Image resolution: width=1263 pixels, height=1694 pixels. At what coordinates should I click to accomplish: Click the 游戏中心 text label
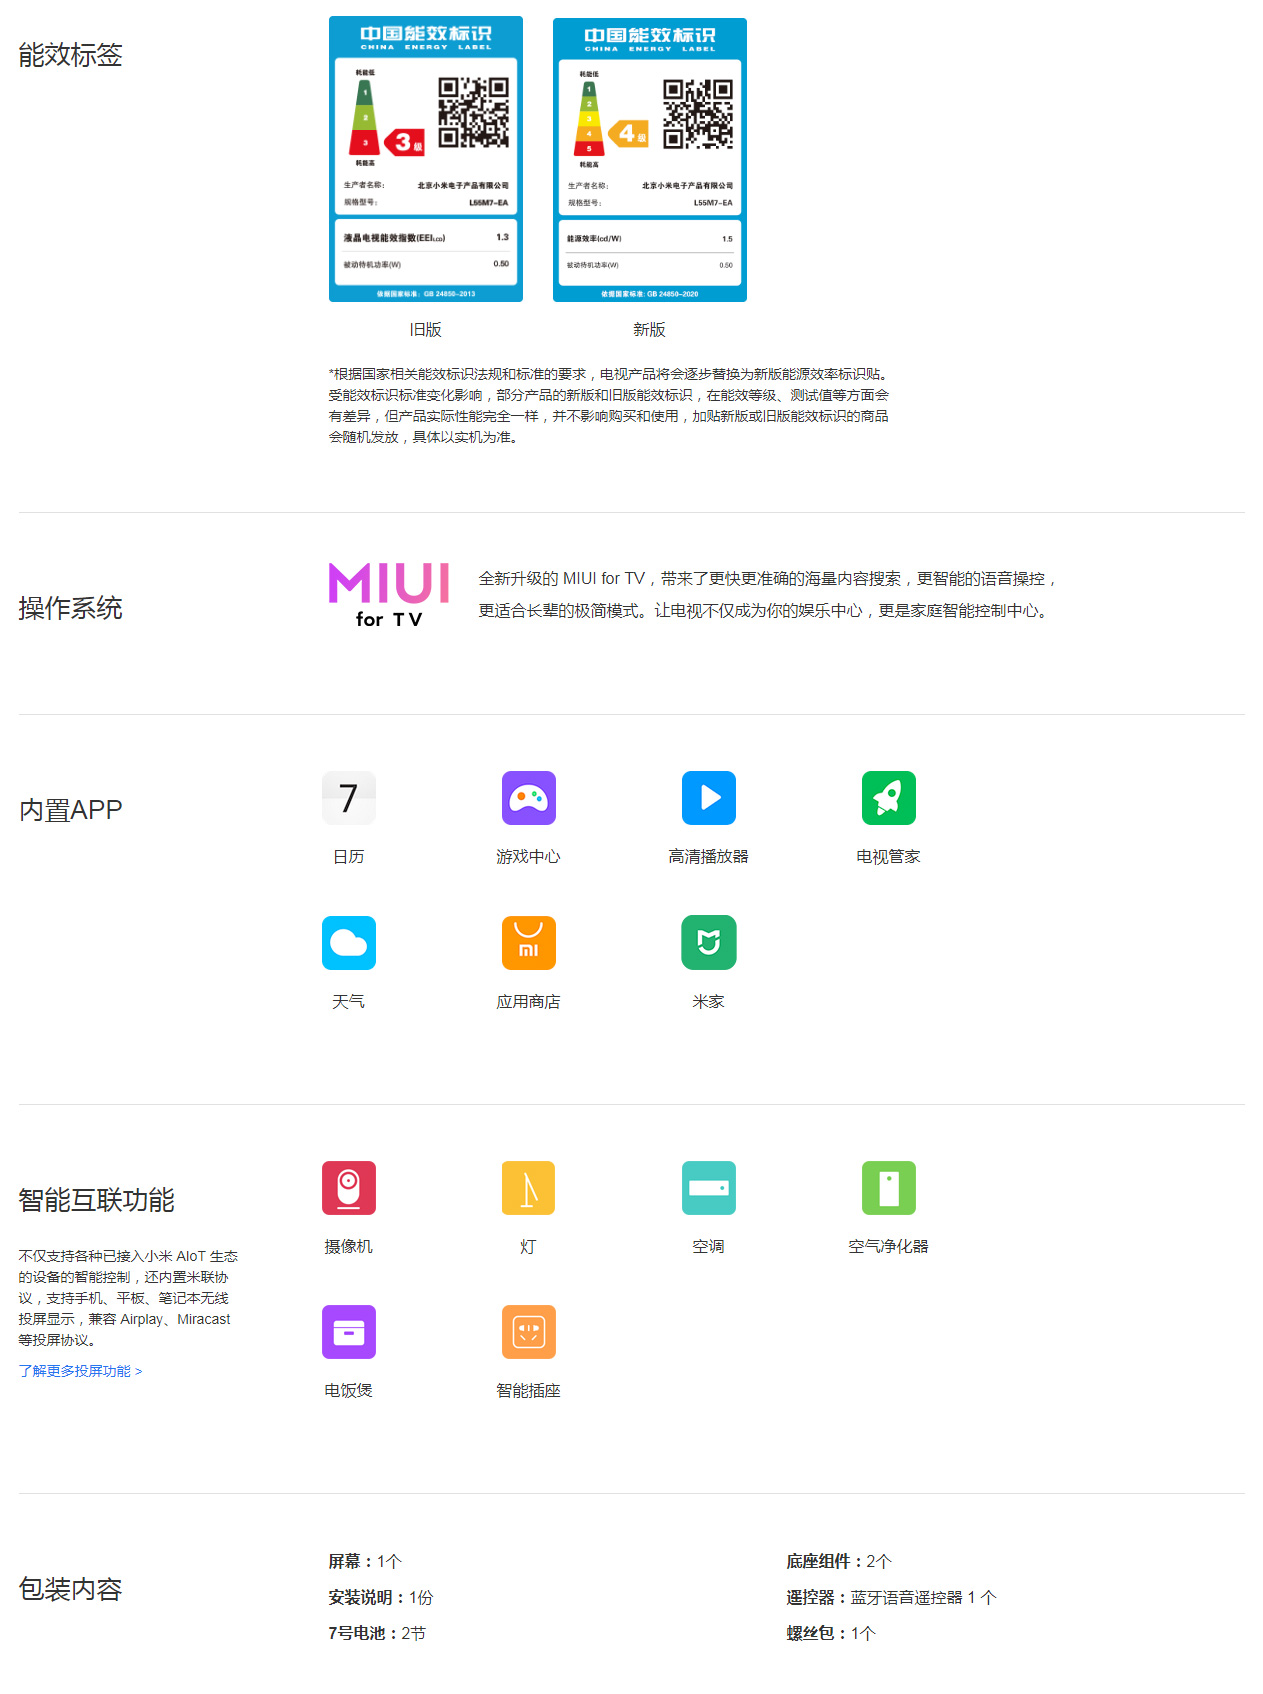(528, 857)
